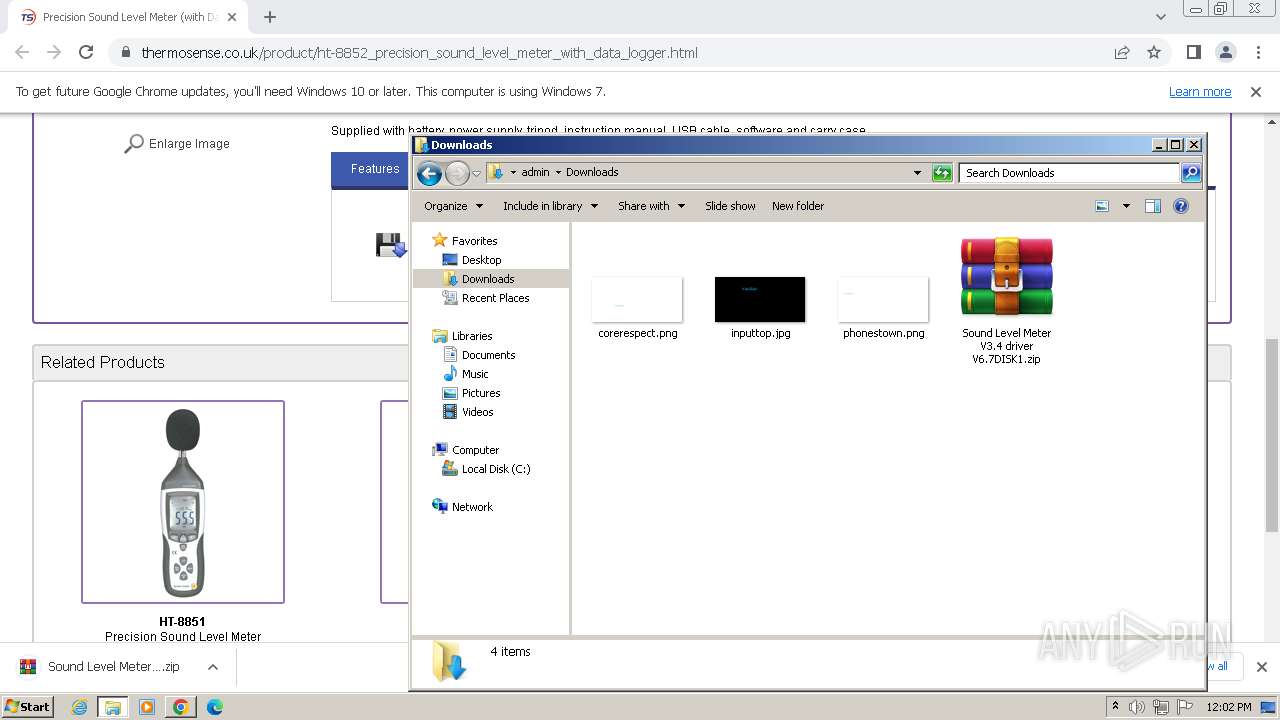Select Downloads in navigation pane
The image size is (1280, 720).
tap(488, 279)
